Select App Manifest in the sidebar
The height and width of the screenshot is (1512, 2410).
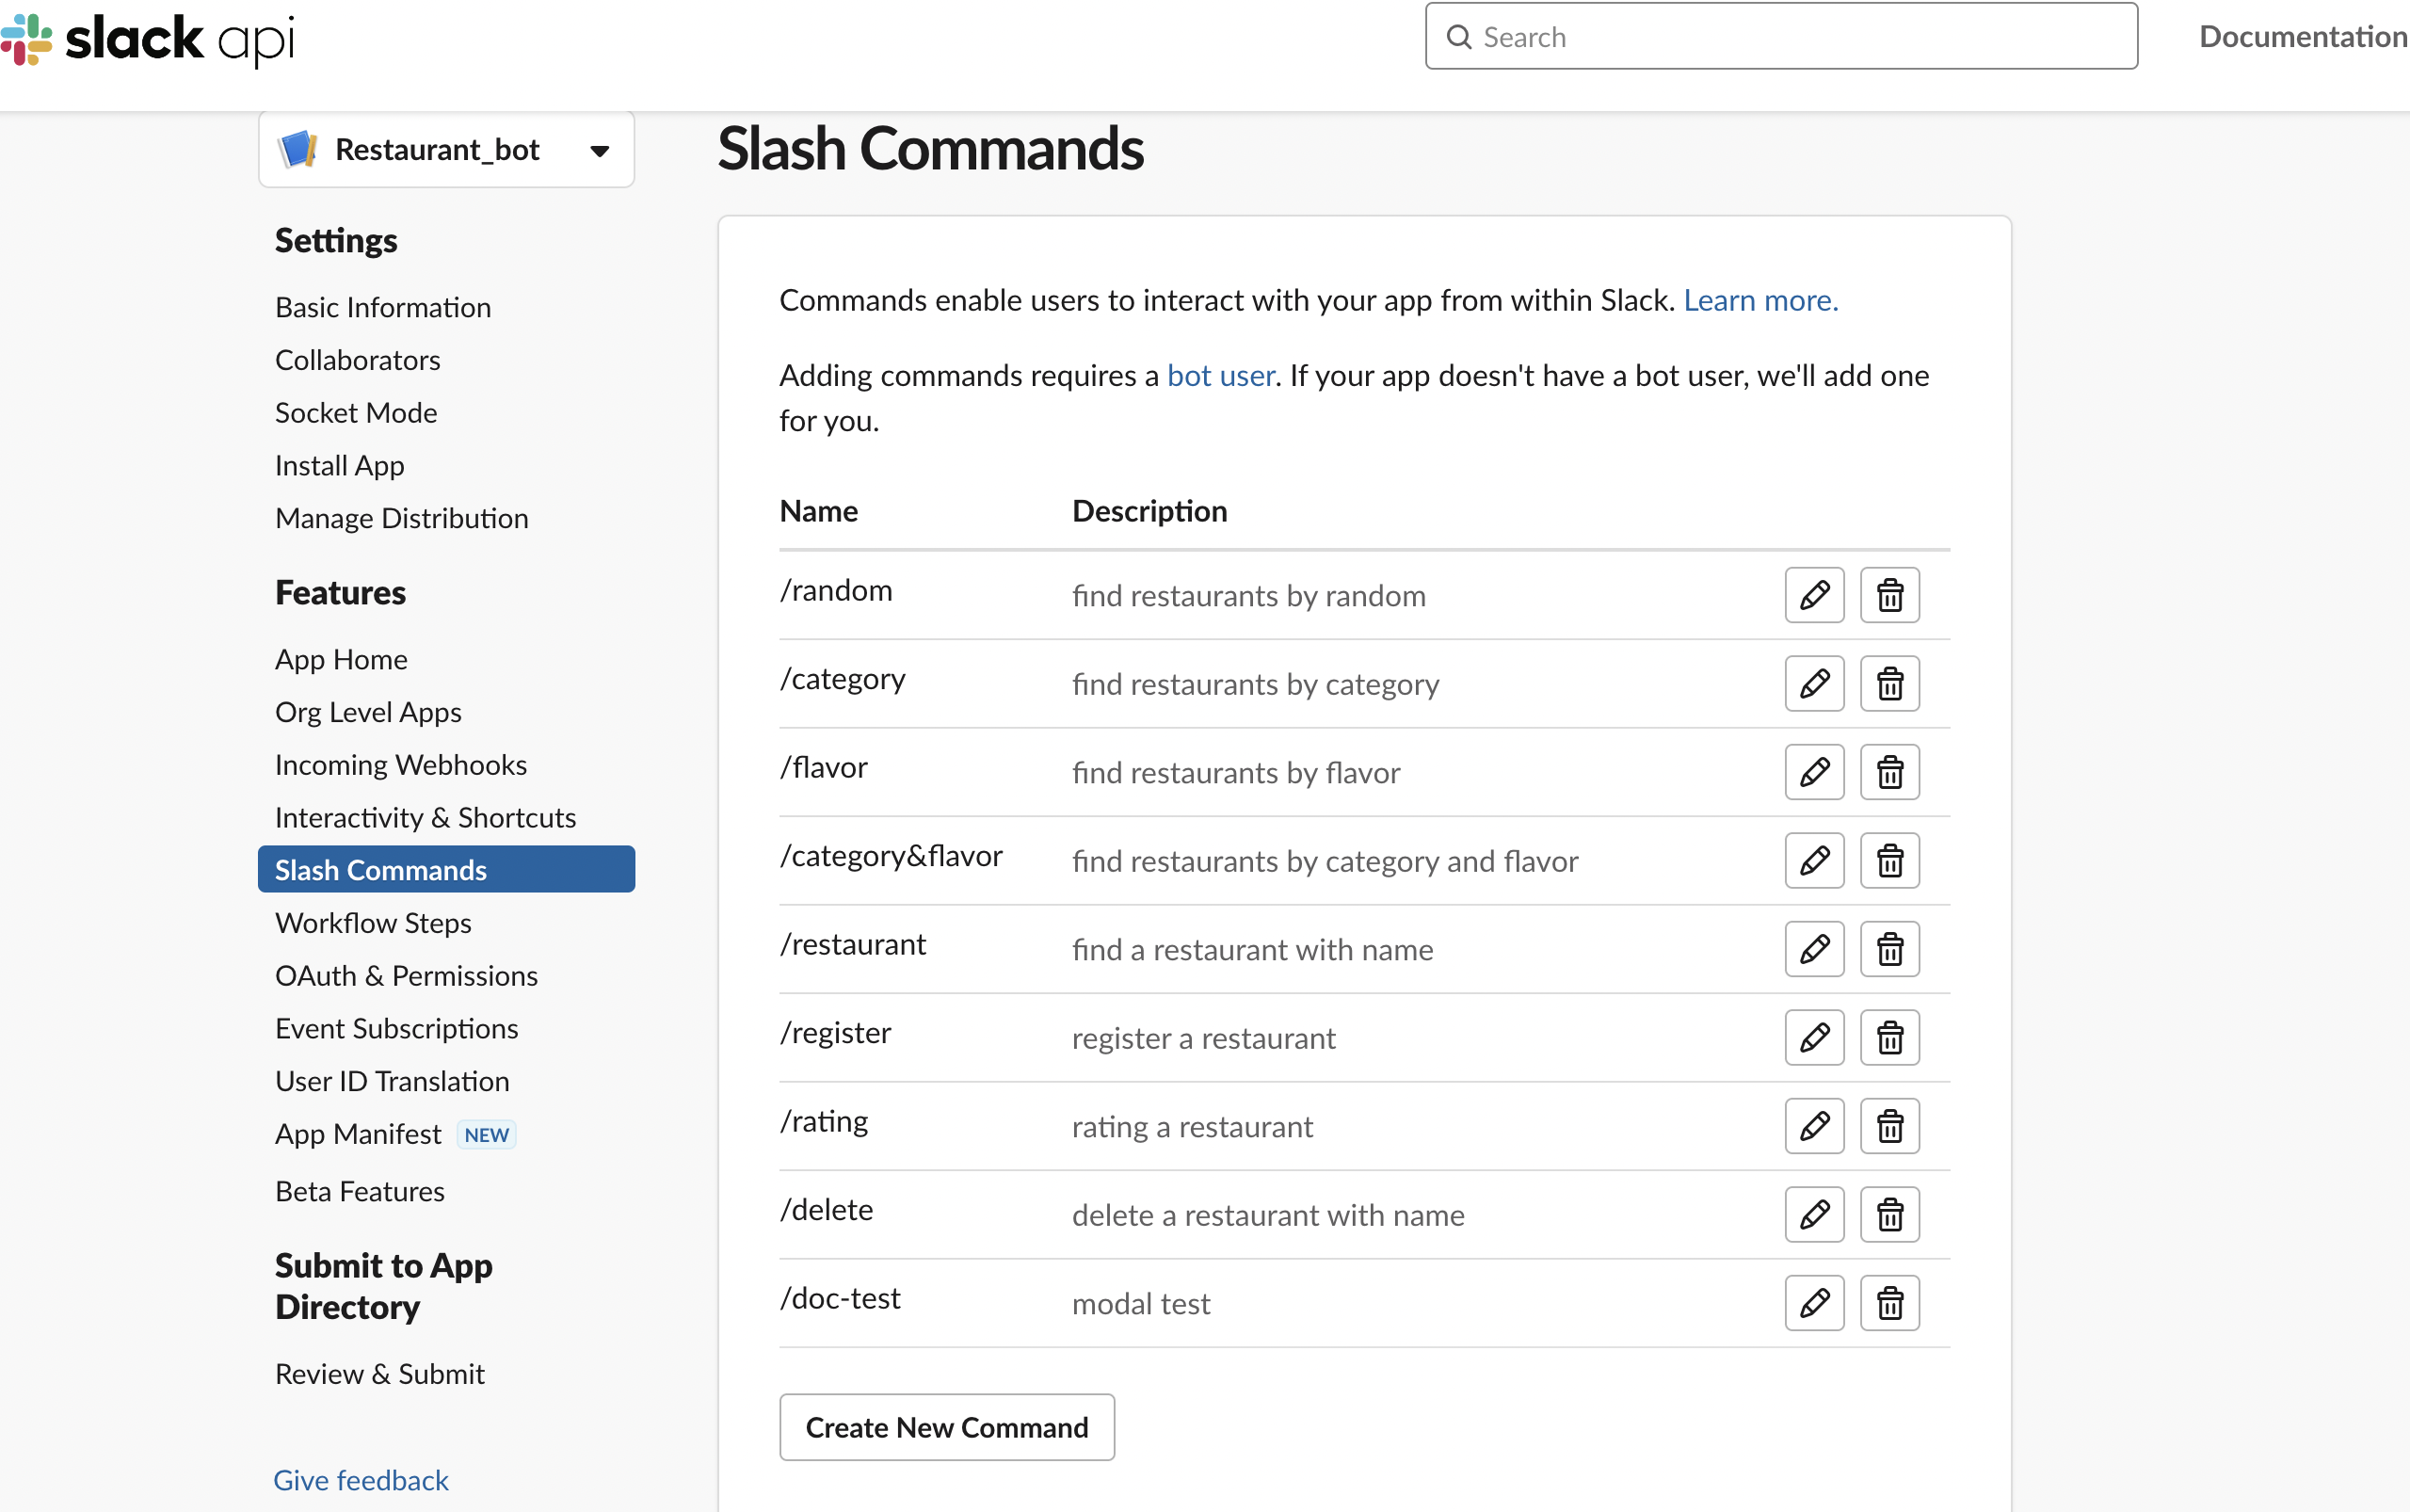pos(358,1134)
